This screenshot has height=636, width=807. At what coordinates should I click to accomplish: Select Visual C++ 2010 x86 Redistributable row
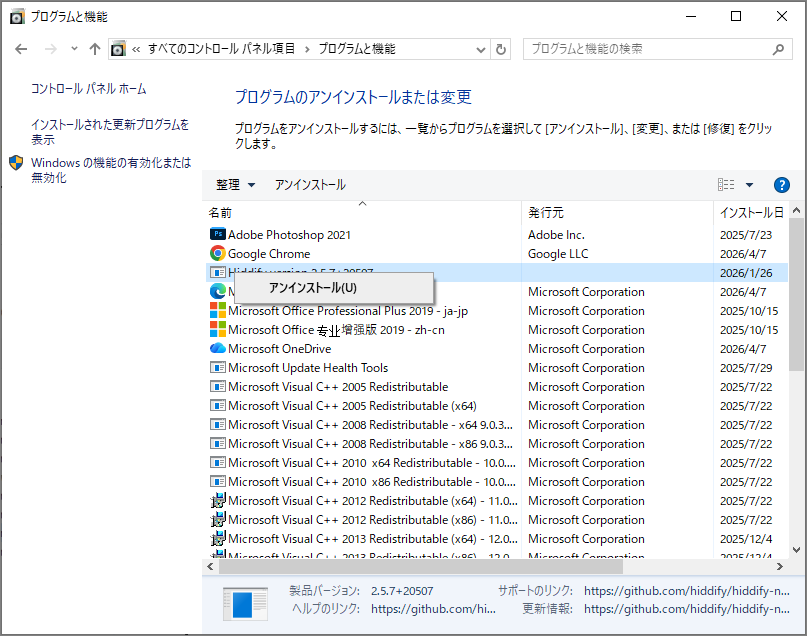[497, 482]
